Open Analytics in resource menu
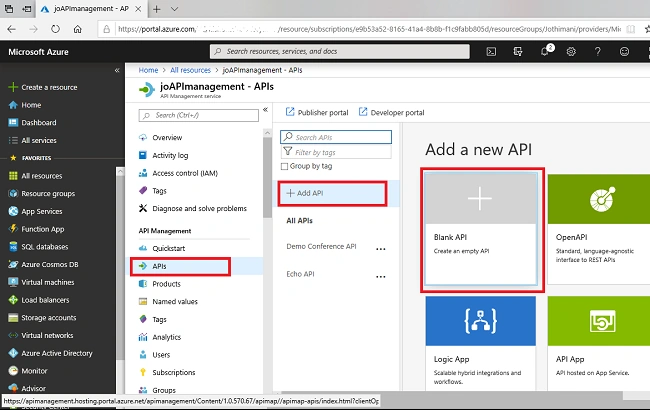 click(x=160, y=337)
